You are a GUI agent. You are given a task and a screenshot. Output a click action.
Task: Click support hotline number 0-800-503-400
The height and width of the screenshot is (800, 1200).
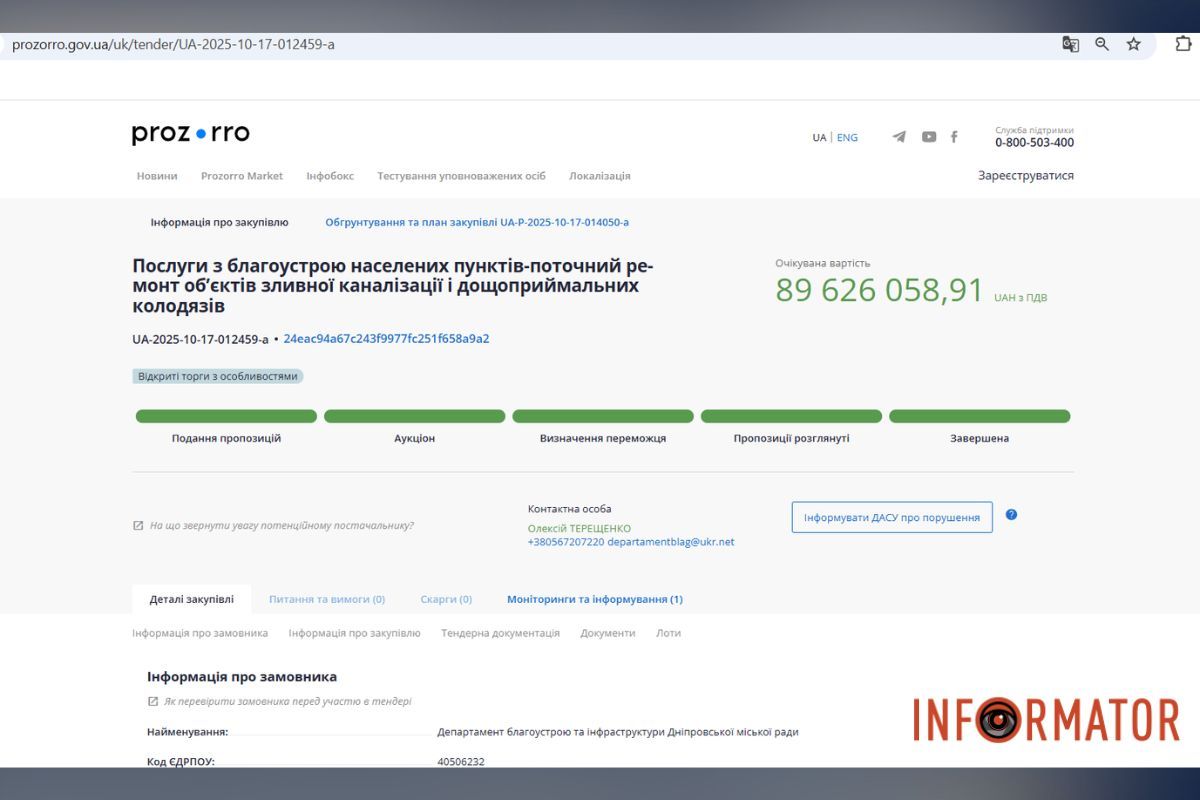pos(1034,143)
